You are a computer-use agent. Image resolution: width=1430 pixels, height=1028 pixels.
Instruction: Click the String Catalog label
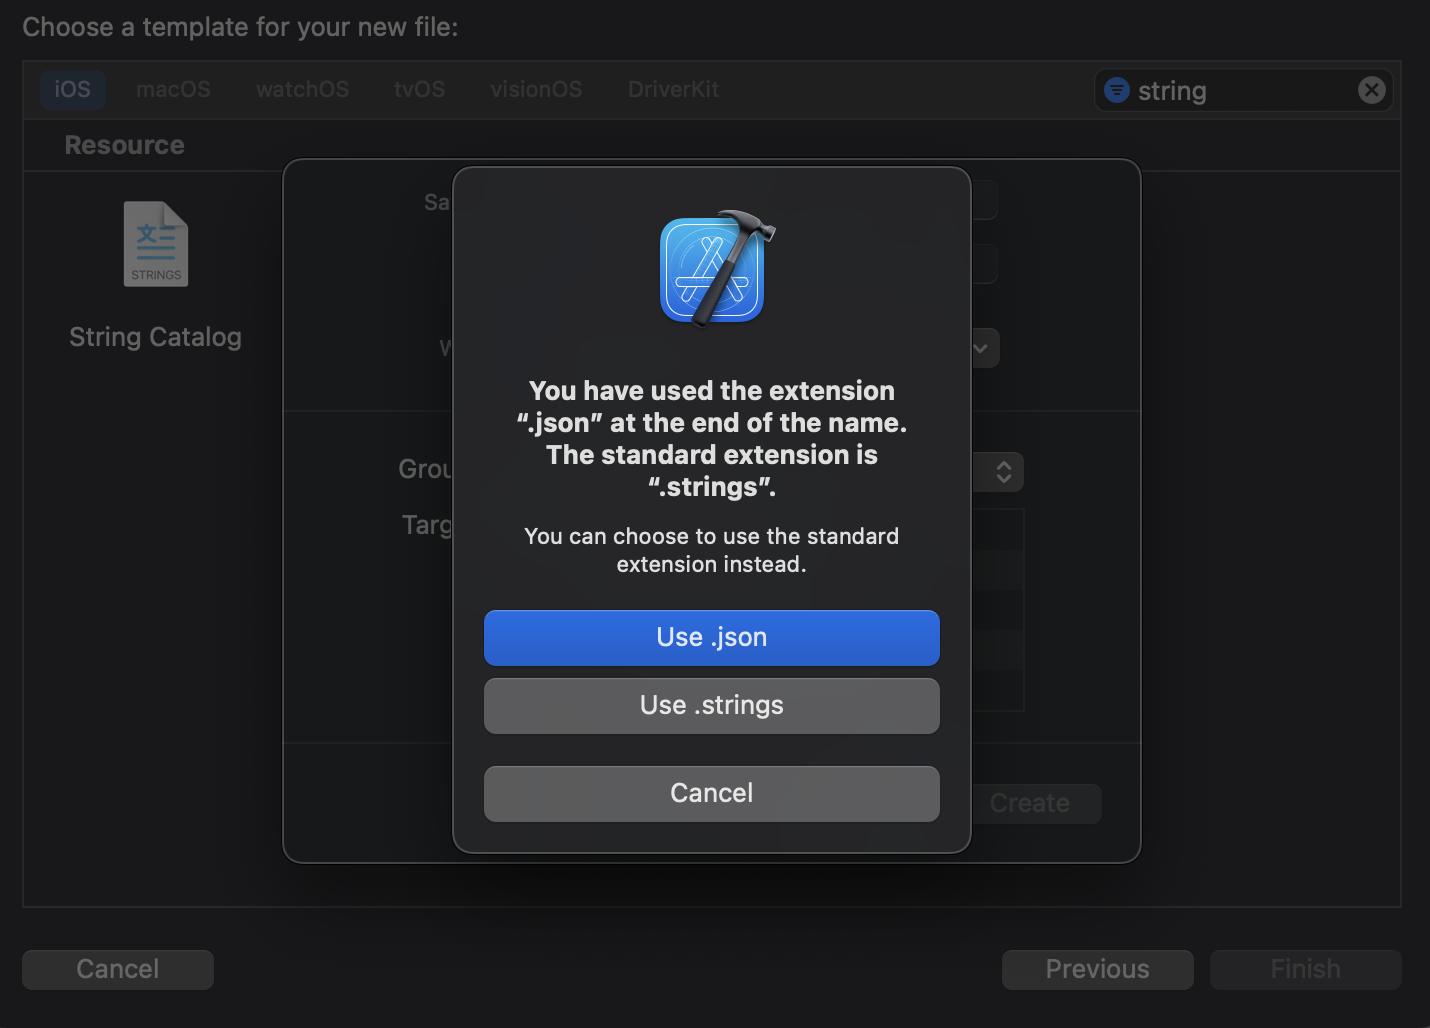tap(155, 337)
